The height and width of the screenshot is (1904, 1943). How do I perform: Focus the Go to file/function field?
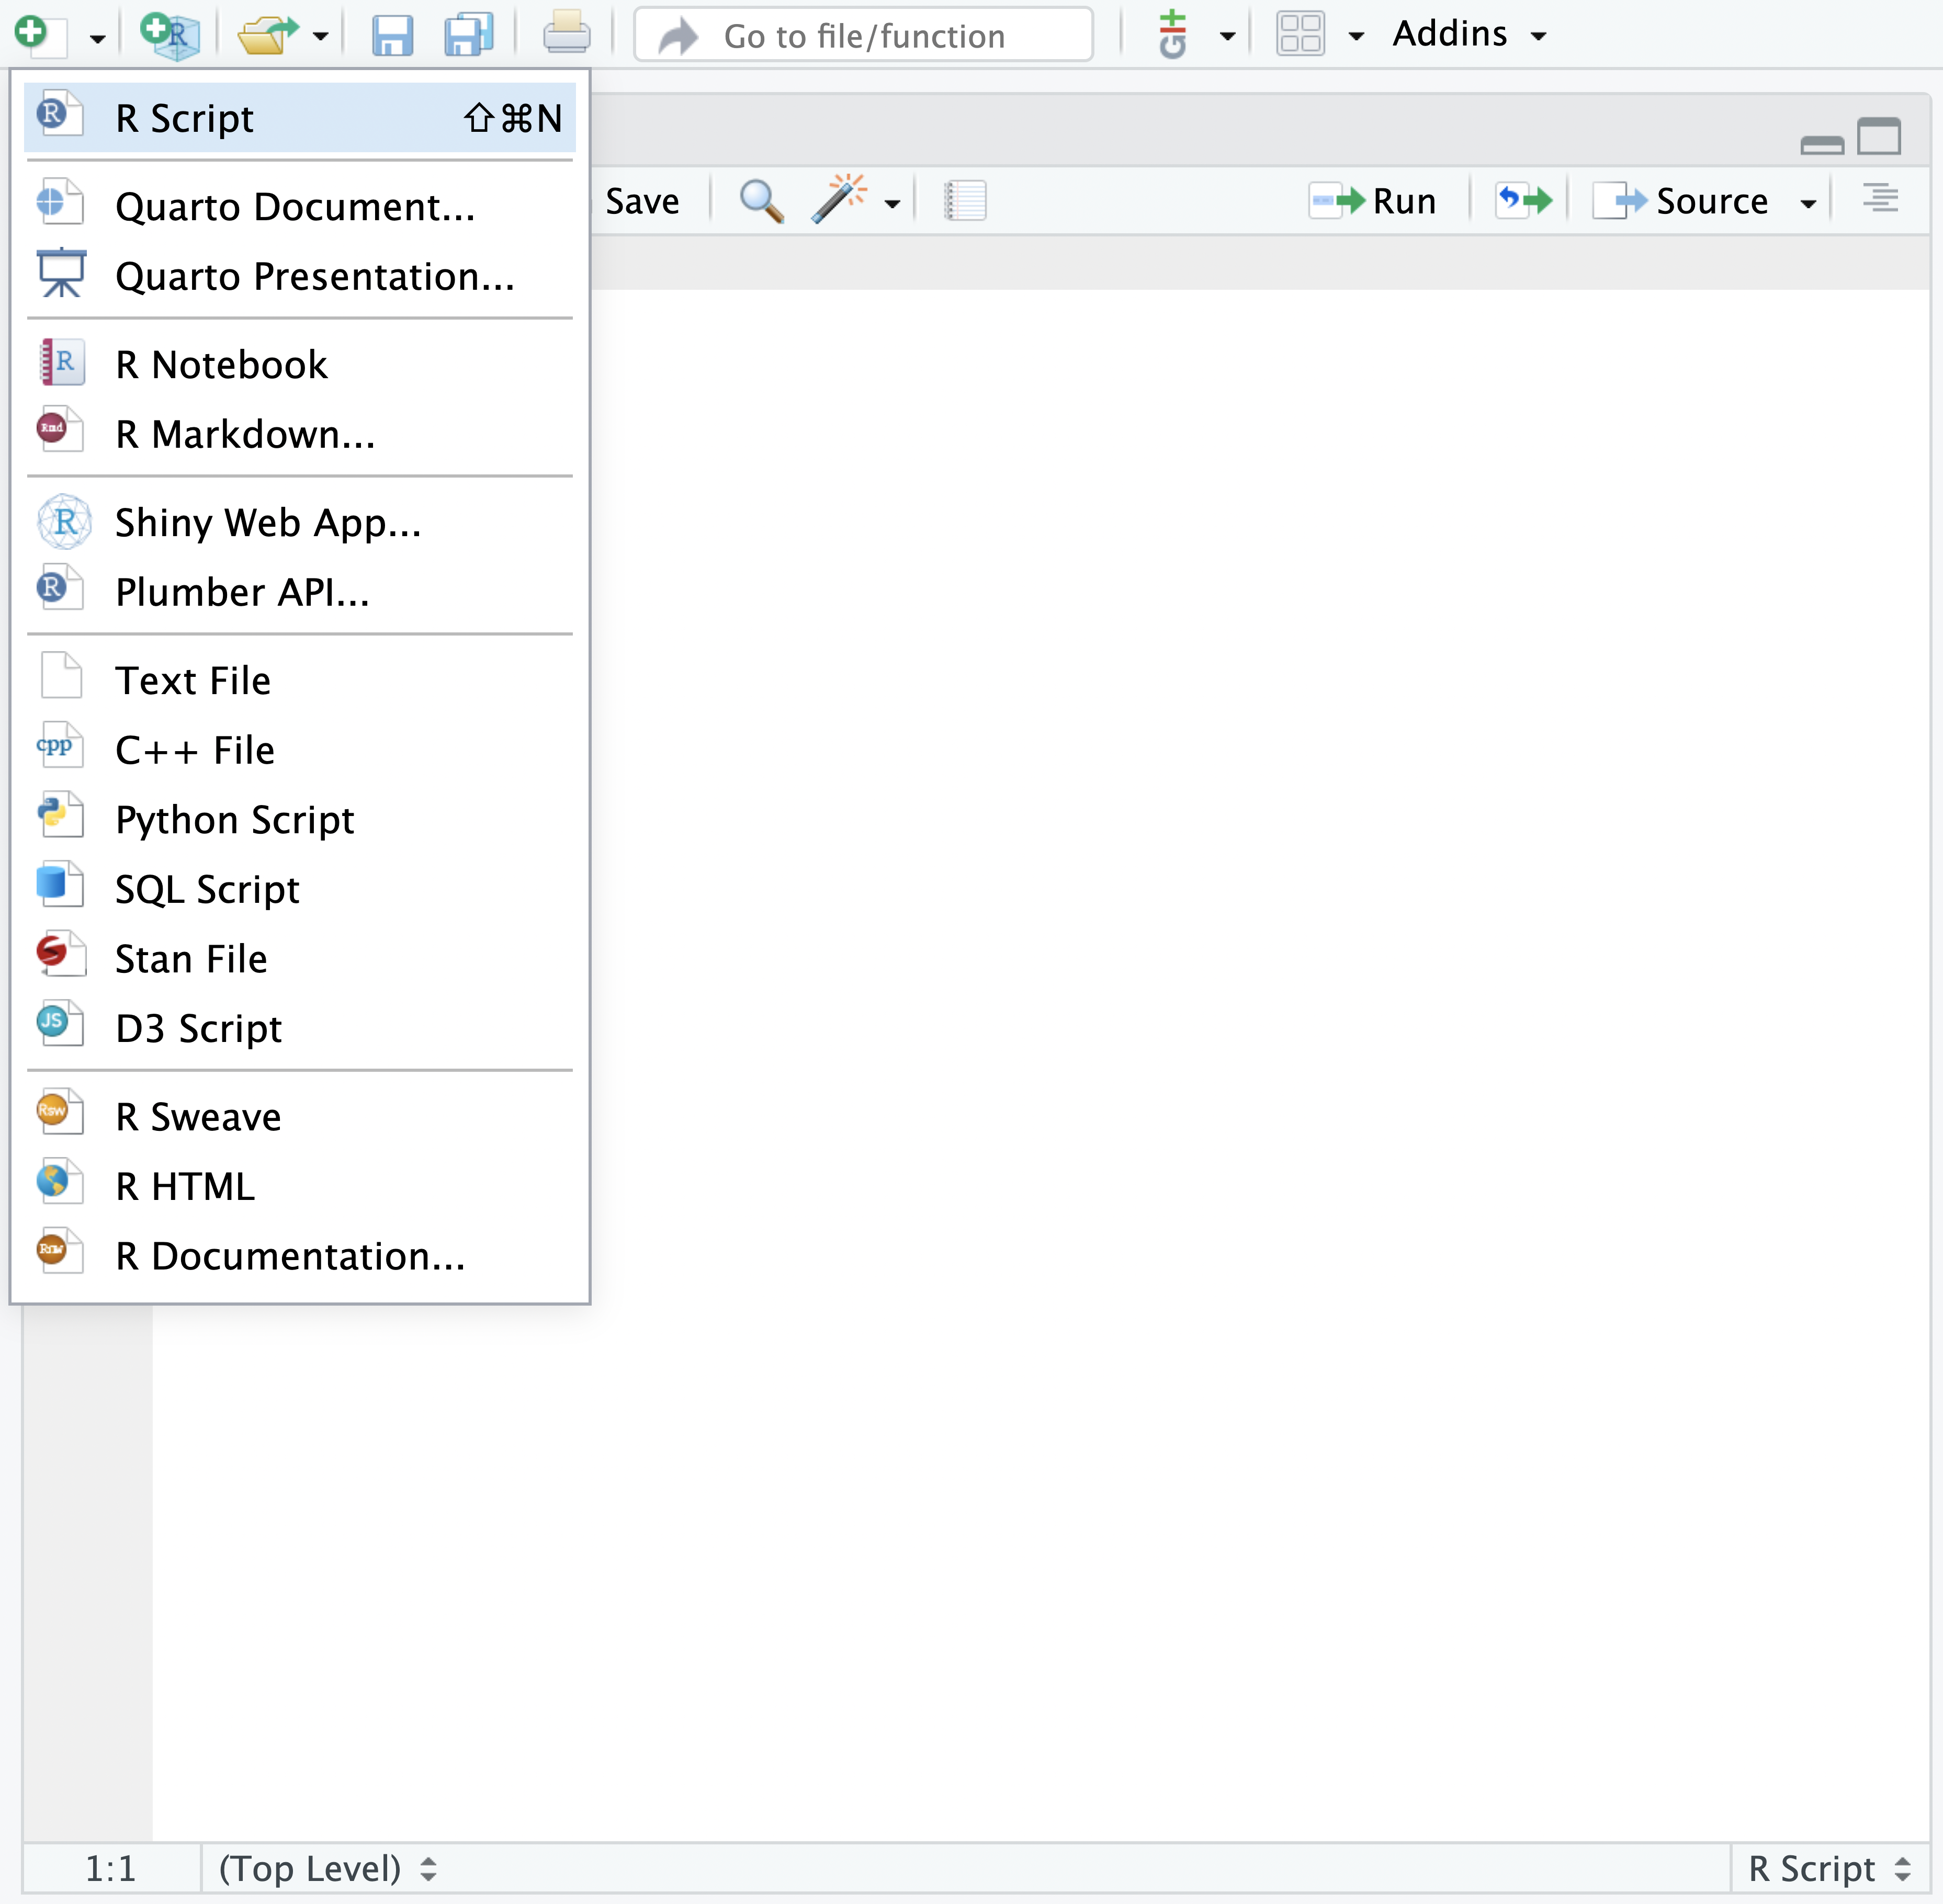click(864, 35)
